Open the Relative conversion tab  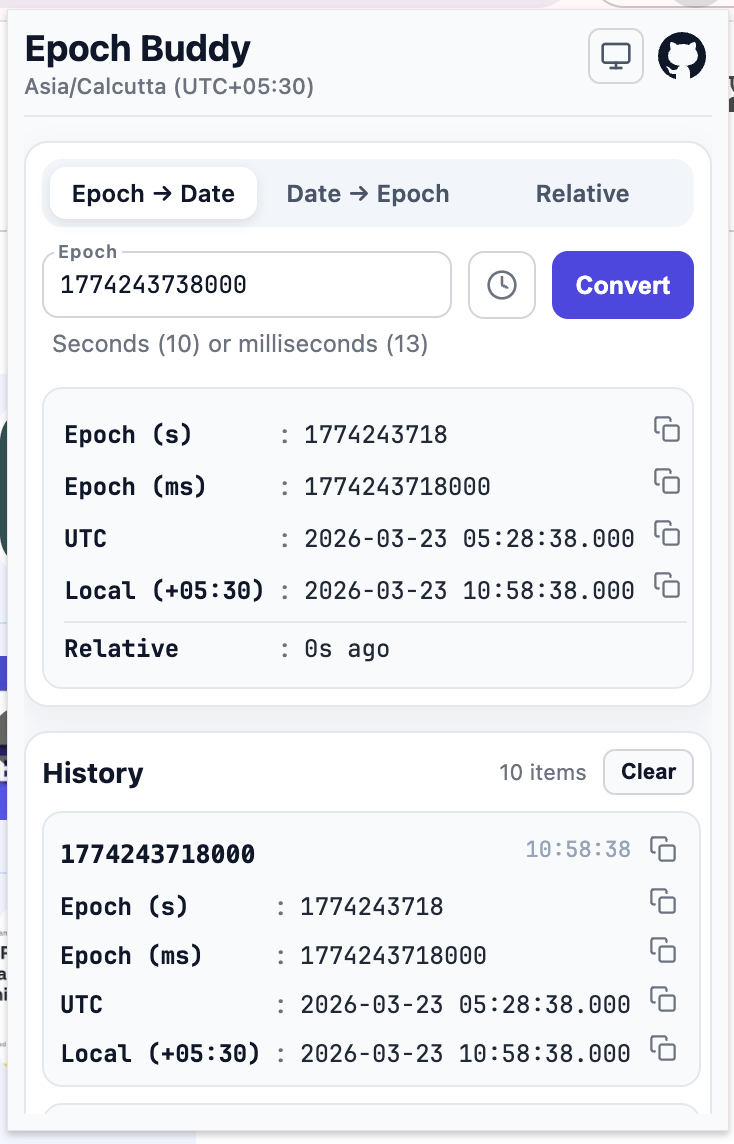click(x=583, y=193)
